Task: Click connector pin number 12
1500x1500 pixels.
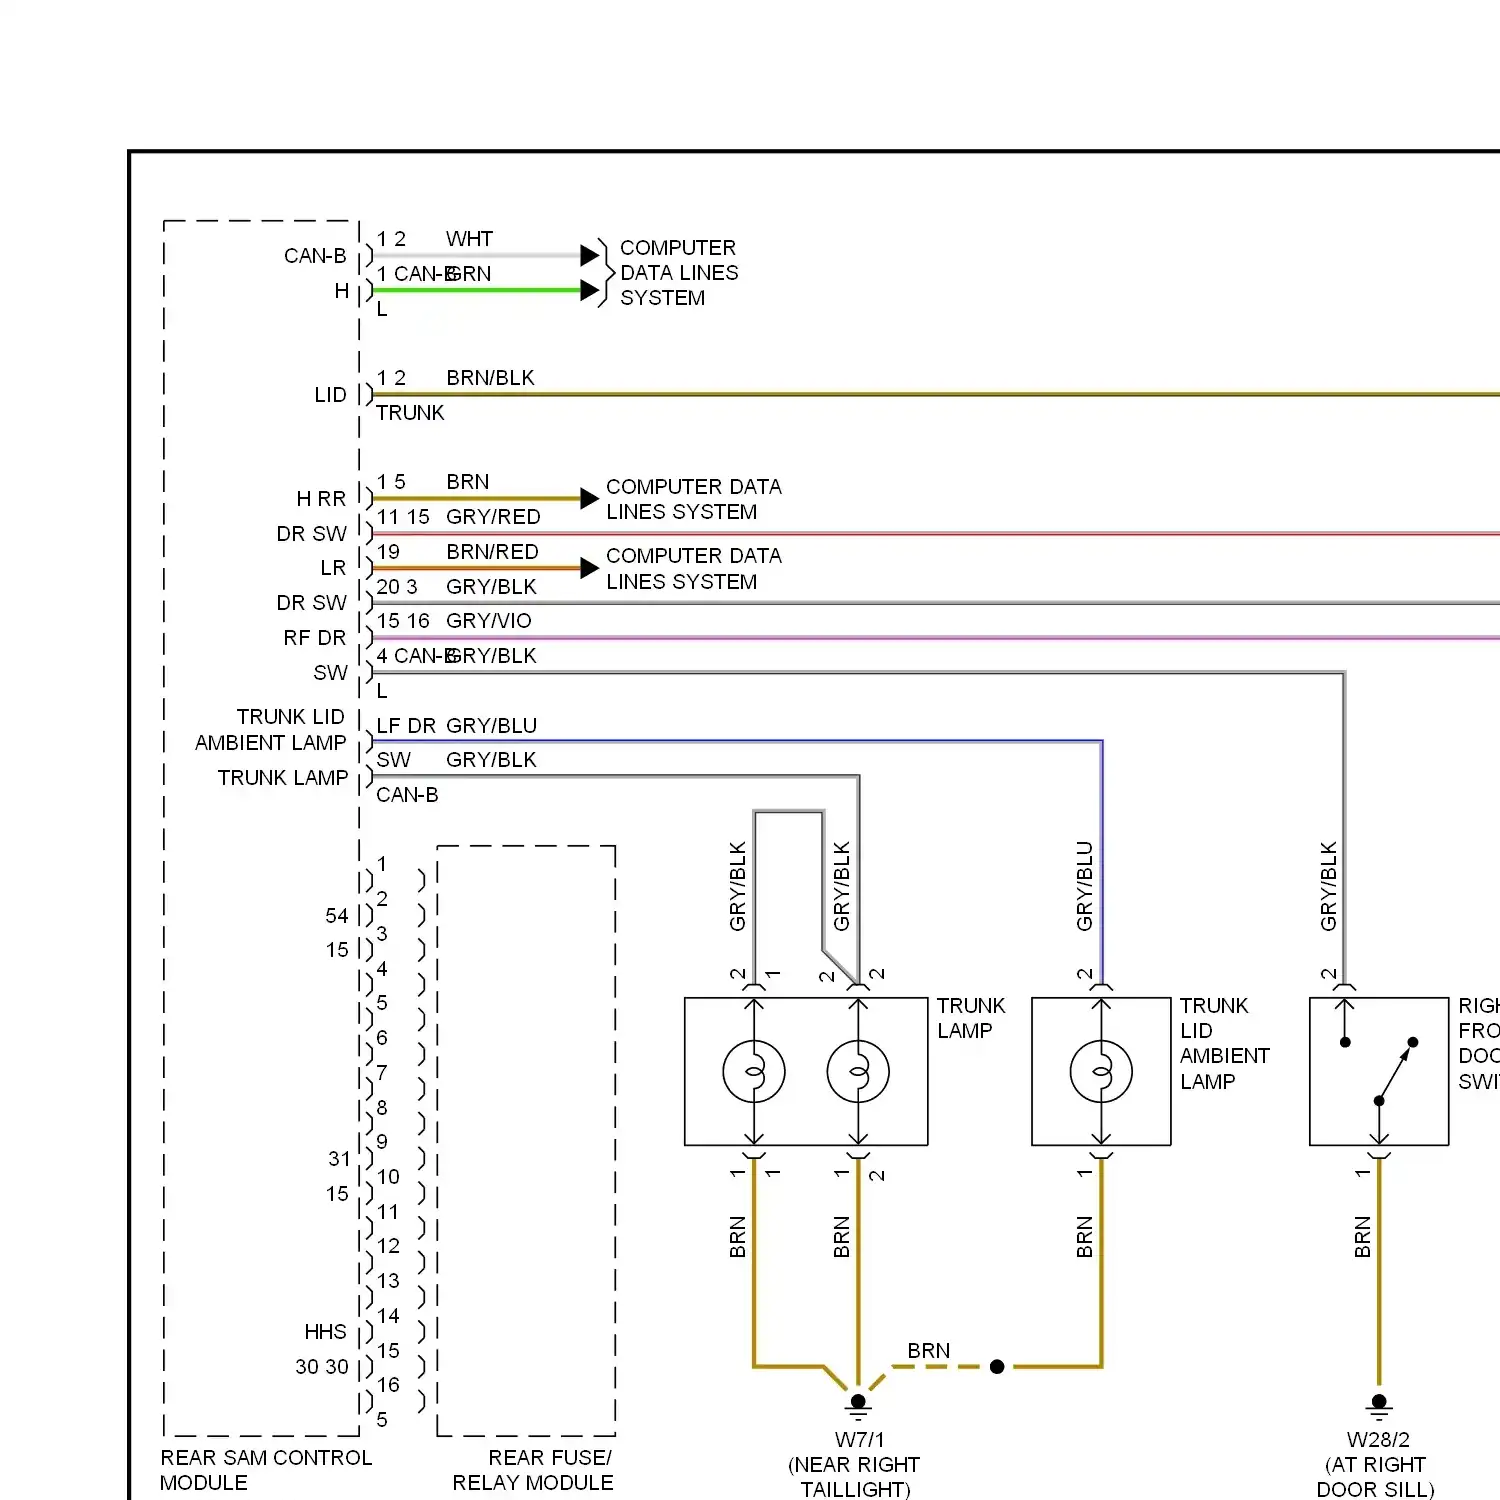Action: (x=388, y=1246)
